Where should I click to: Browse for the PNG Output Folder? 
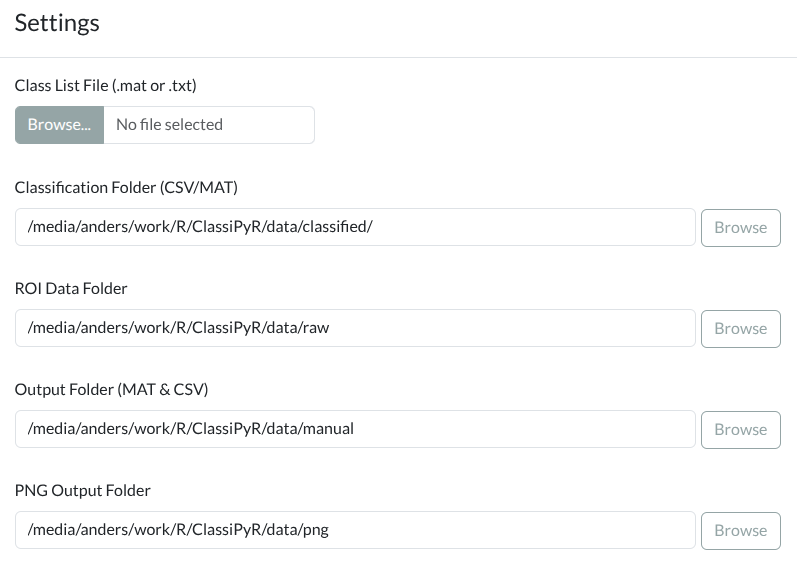coord(740,530)
